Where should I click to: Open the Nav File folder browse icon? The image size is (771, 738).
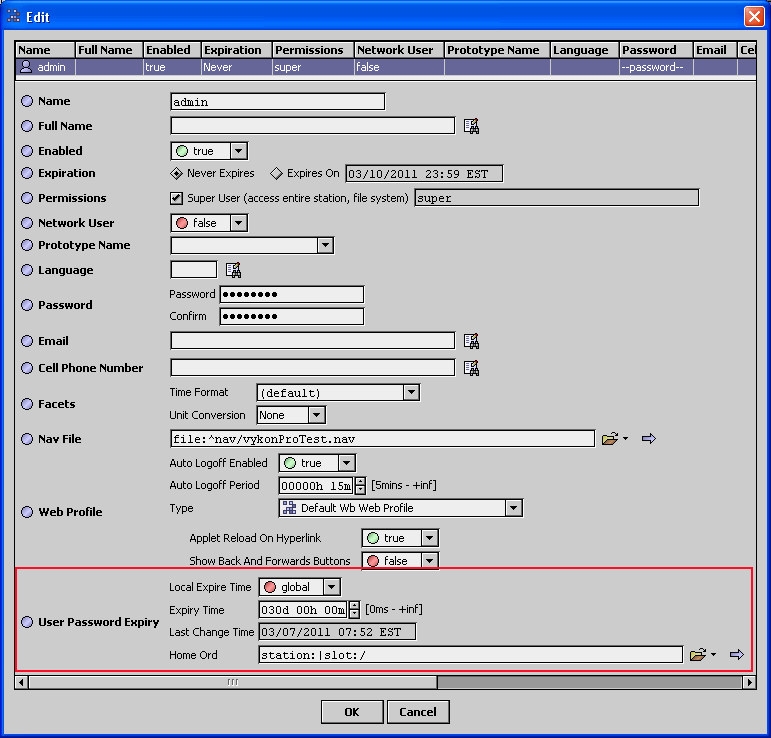[610, 439]
